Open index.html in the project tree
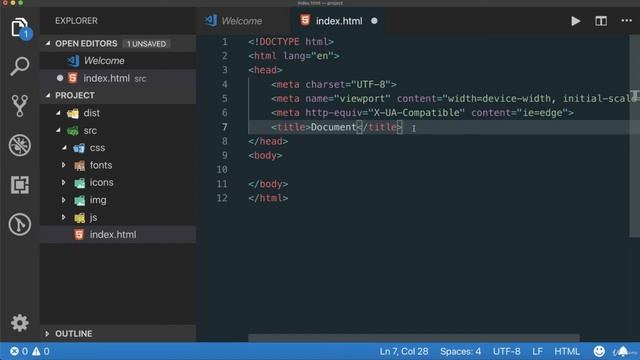Image resolution: width=640 pixels, height=360 pixels. pyautogui.click(x=118, y=234)
